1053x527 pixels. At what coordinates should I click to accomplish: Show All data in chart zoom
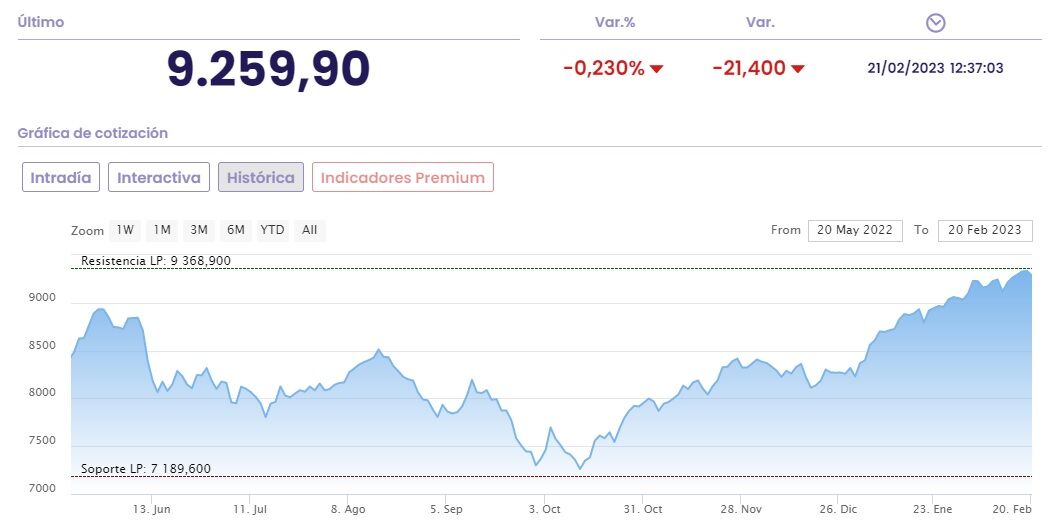click(310, 230)
